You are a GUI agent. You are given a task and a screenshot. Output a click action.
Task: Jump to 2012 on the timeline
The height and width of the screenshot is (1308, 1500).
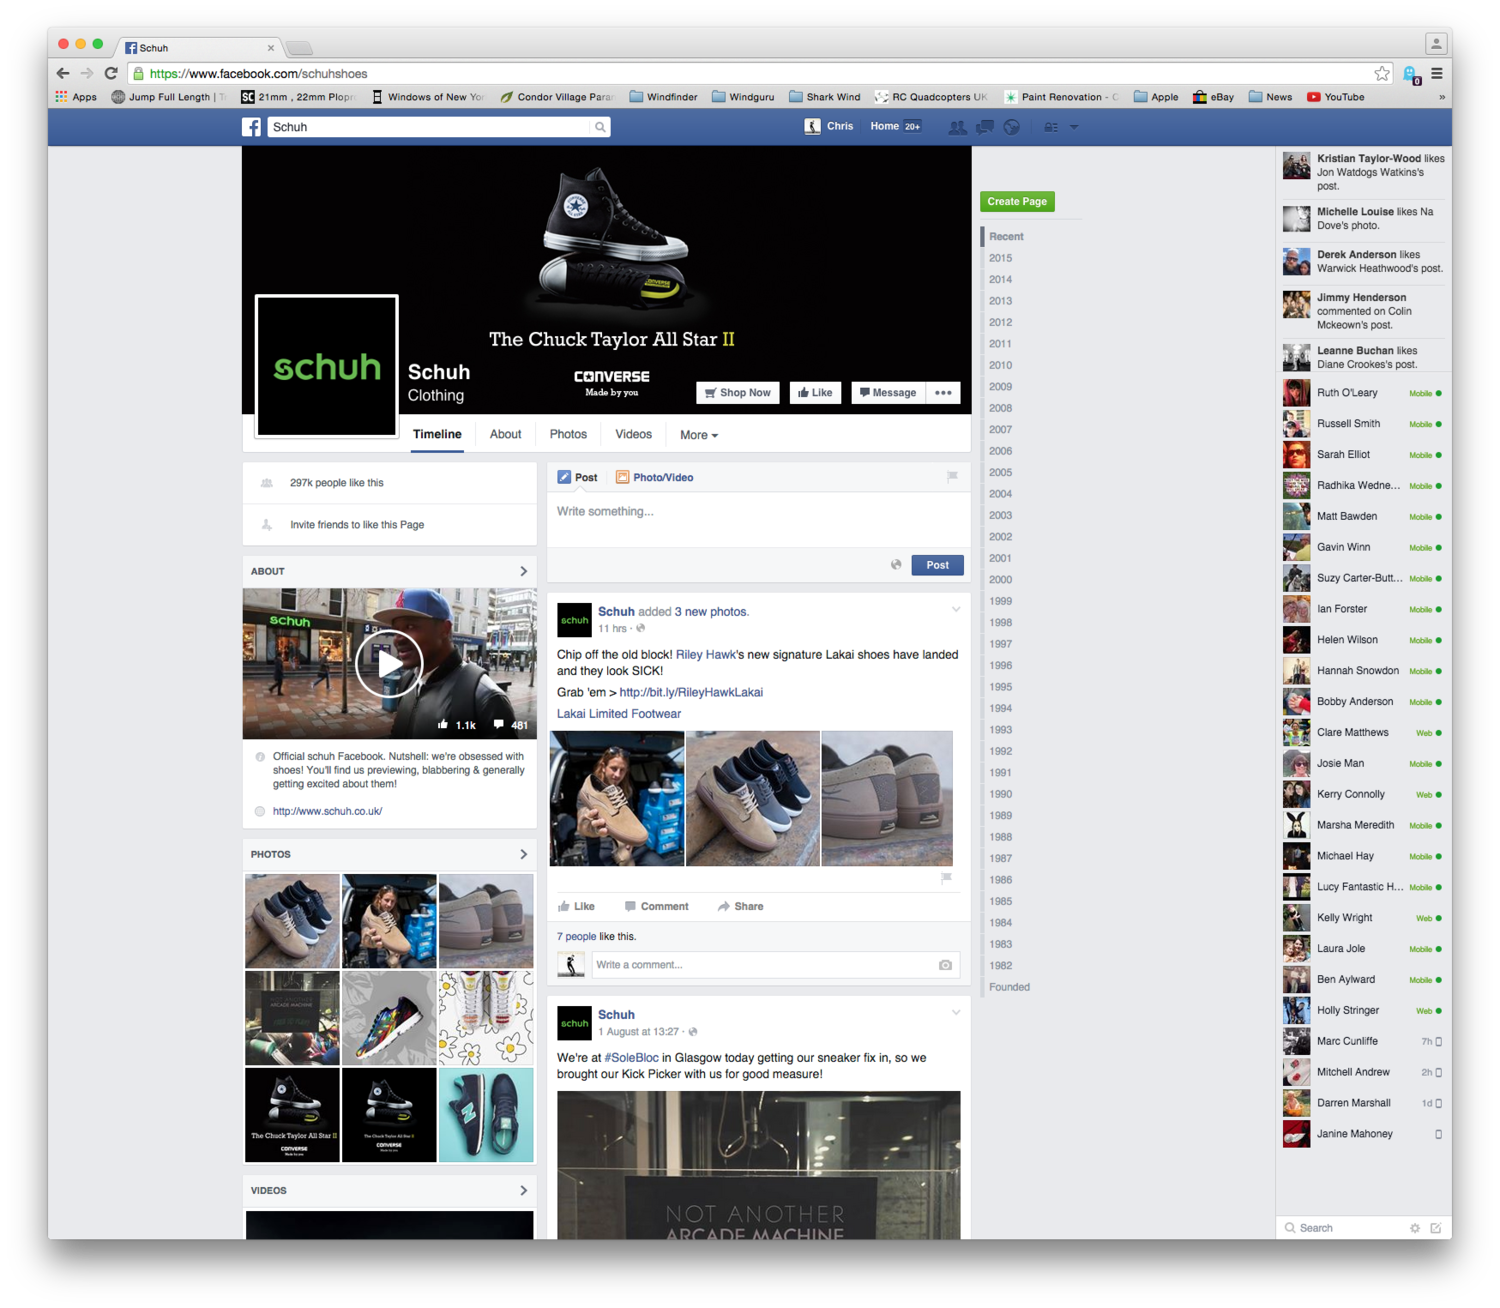pyautogui.click(x=1000, y=322)
